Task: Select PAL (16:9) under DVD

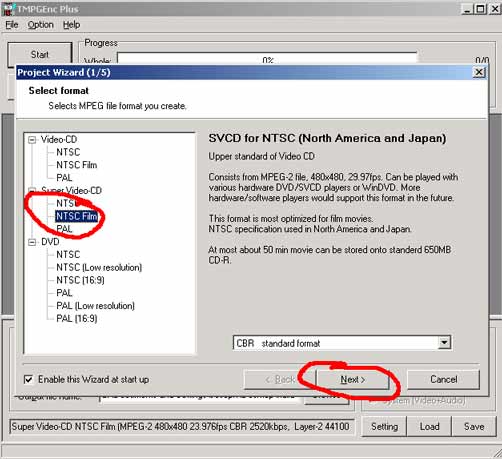Action: [77, 318]
